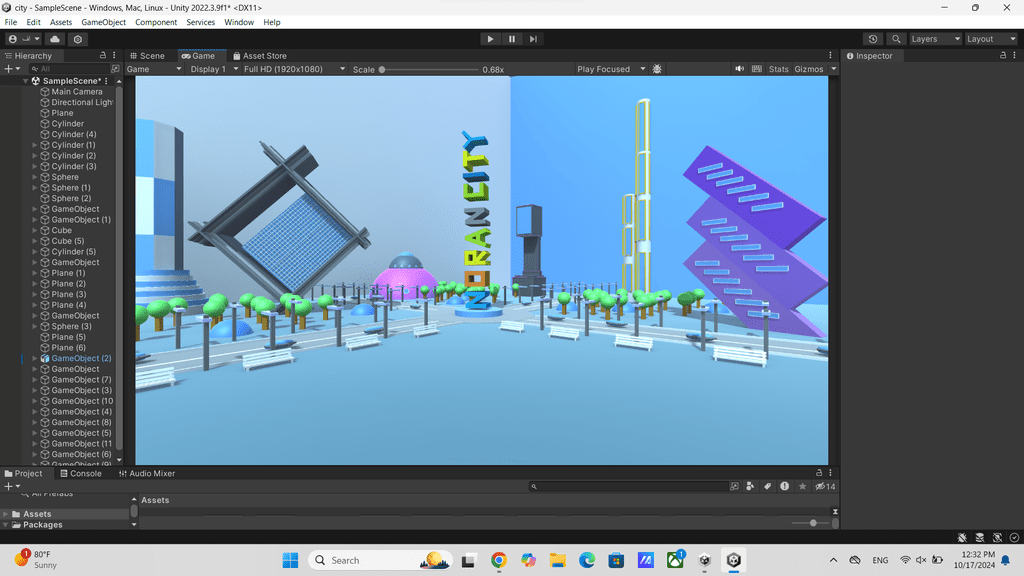Toggle hidden packages visibility icon
Image resolution: width=1024 pixels, height=576 pixels.
(825, 486)
